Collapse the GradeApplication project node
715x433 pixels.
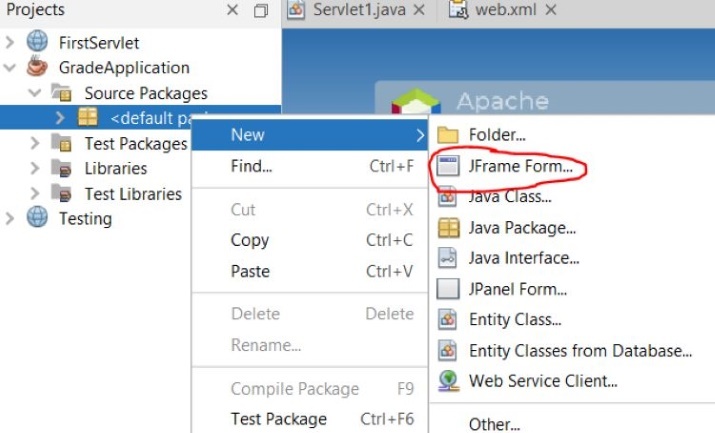pyautogui.click(x=11, y=68)
